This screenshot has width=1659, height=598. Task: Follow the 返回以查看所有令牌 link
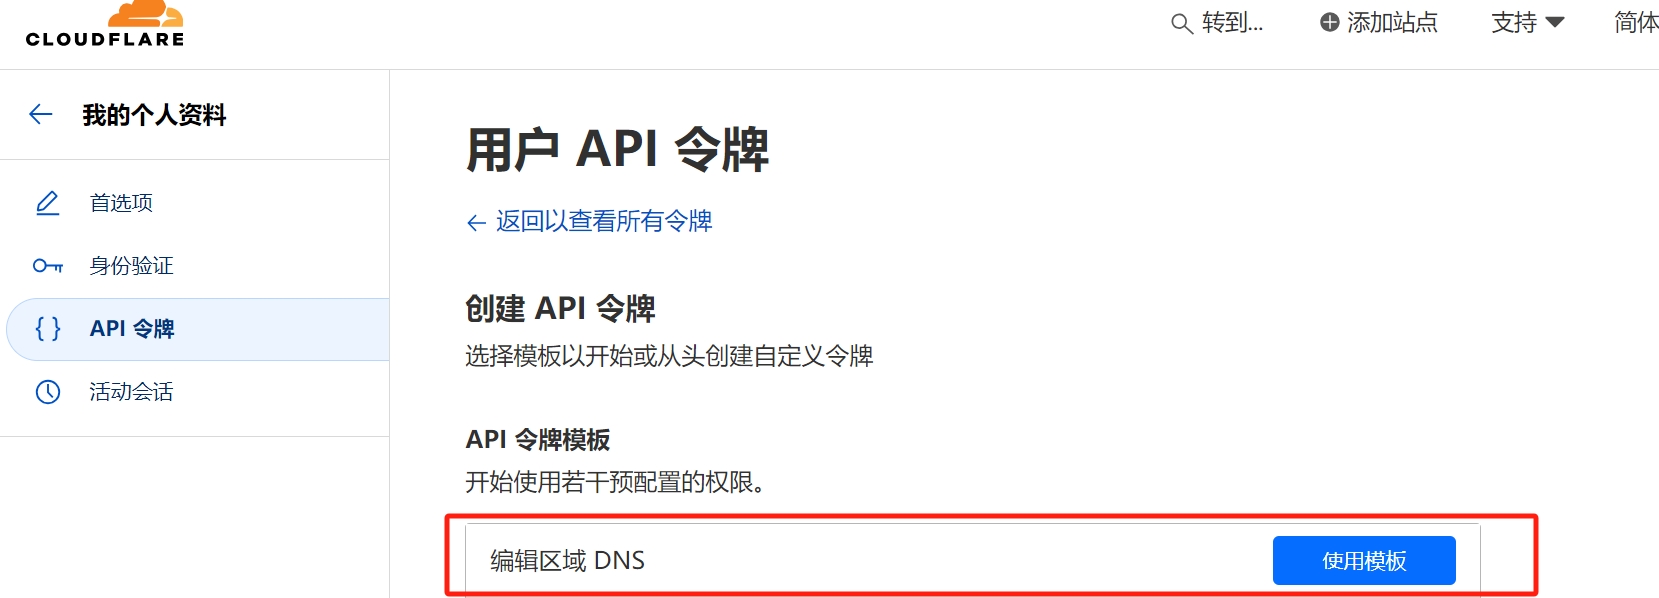[604, 221]
